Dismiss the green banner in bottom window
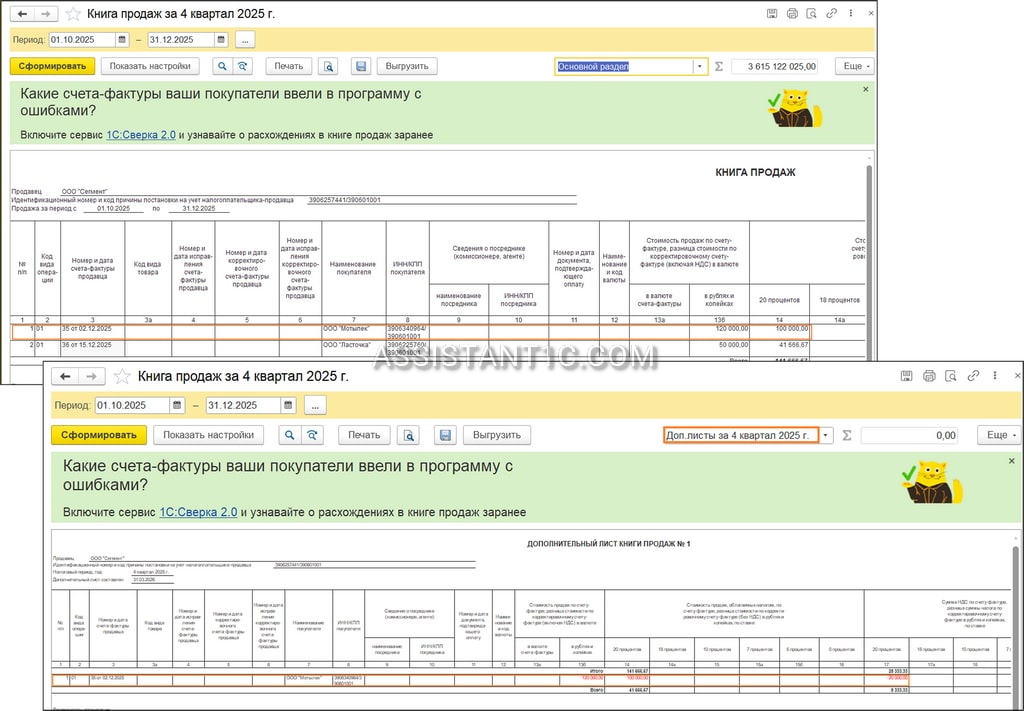 pyautogui.click(x=1012, y=461)
